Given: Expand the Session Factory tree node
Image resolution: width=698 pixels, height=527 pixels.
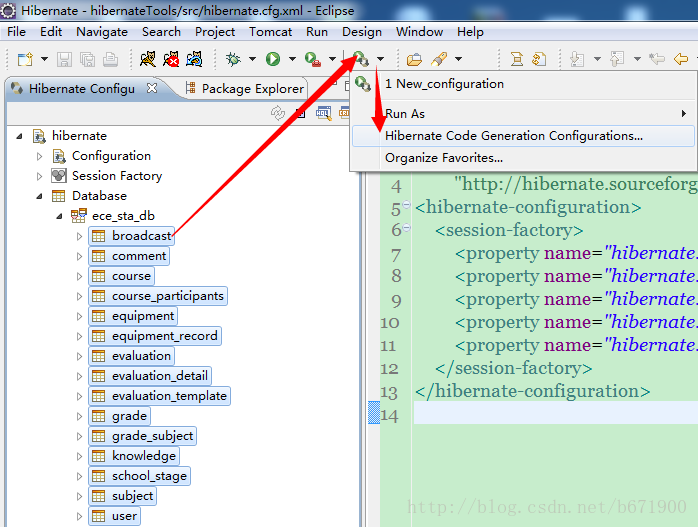Looking at the screenshot, I should (x=39, y=176).
